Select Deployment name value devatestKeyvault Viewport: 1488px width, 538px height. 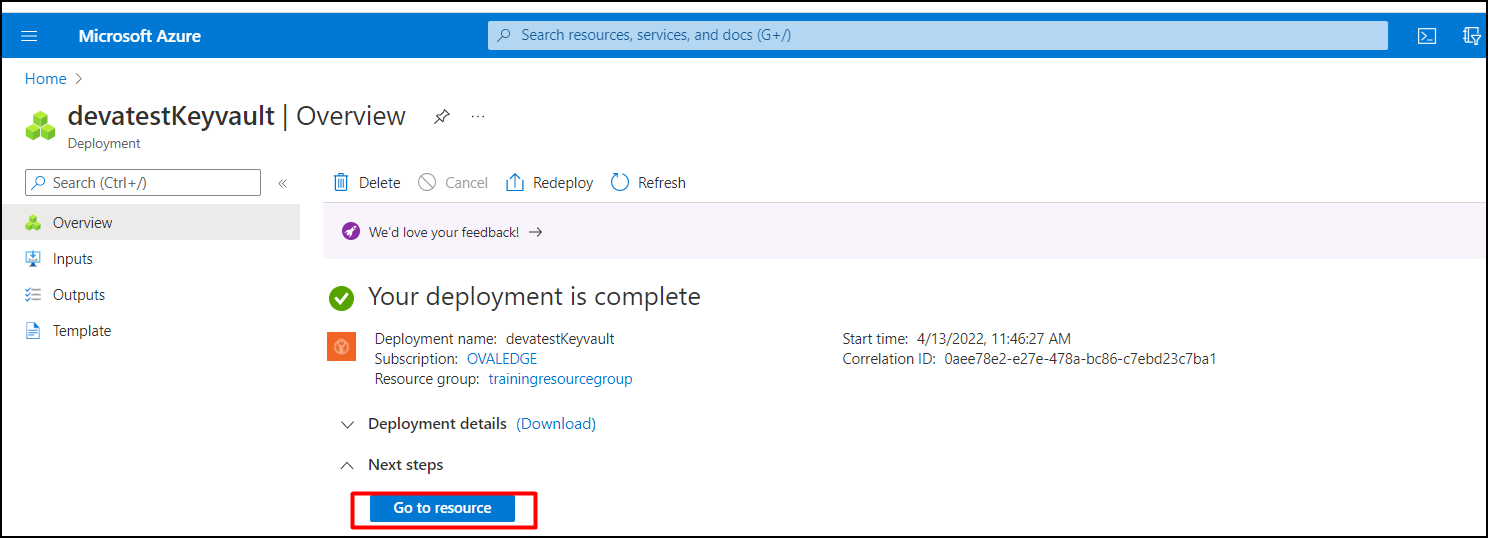click(x=560, y=339)
